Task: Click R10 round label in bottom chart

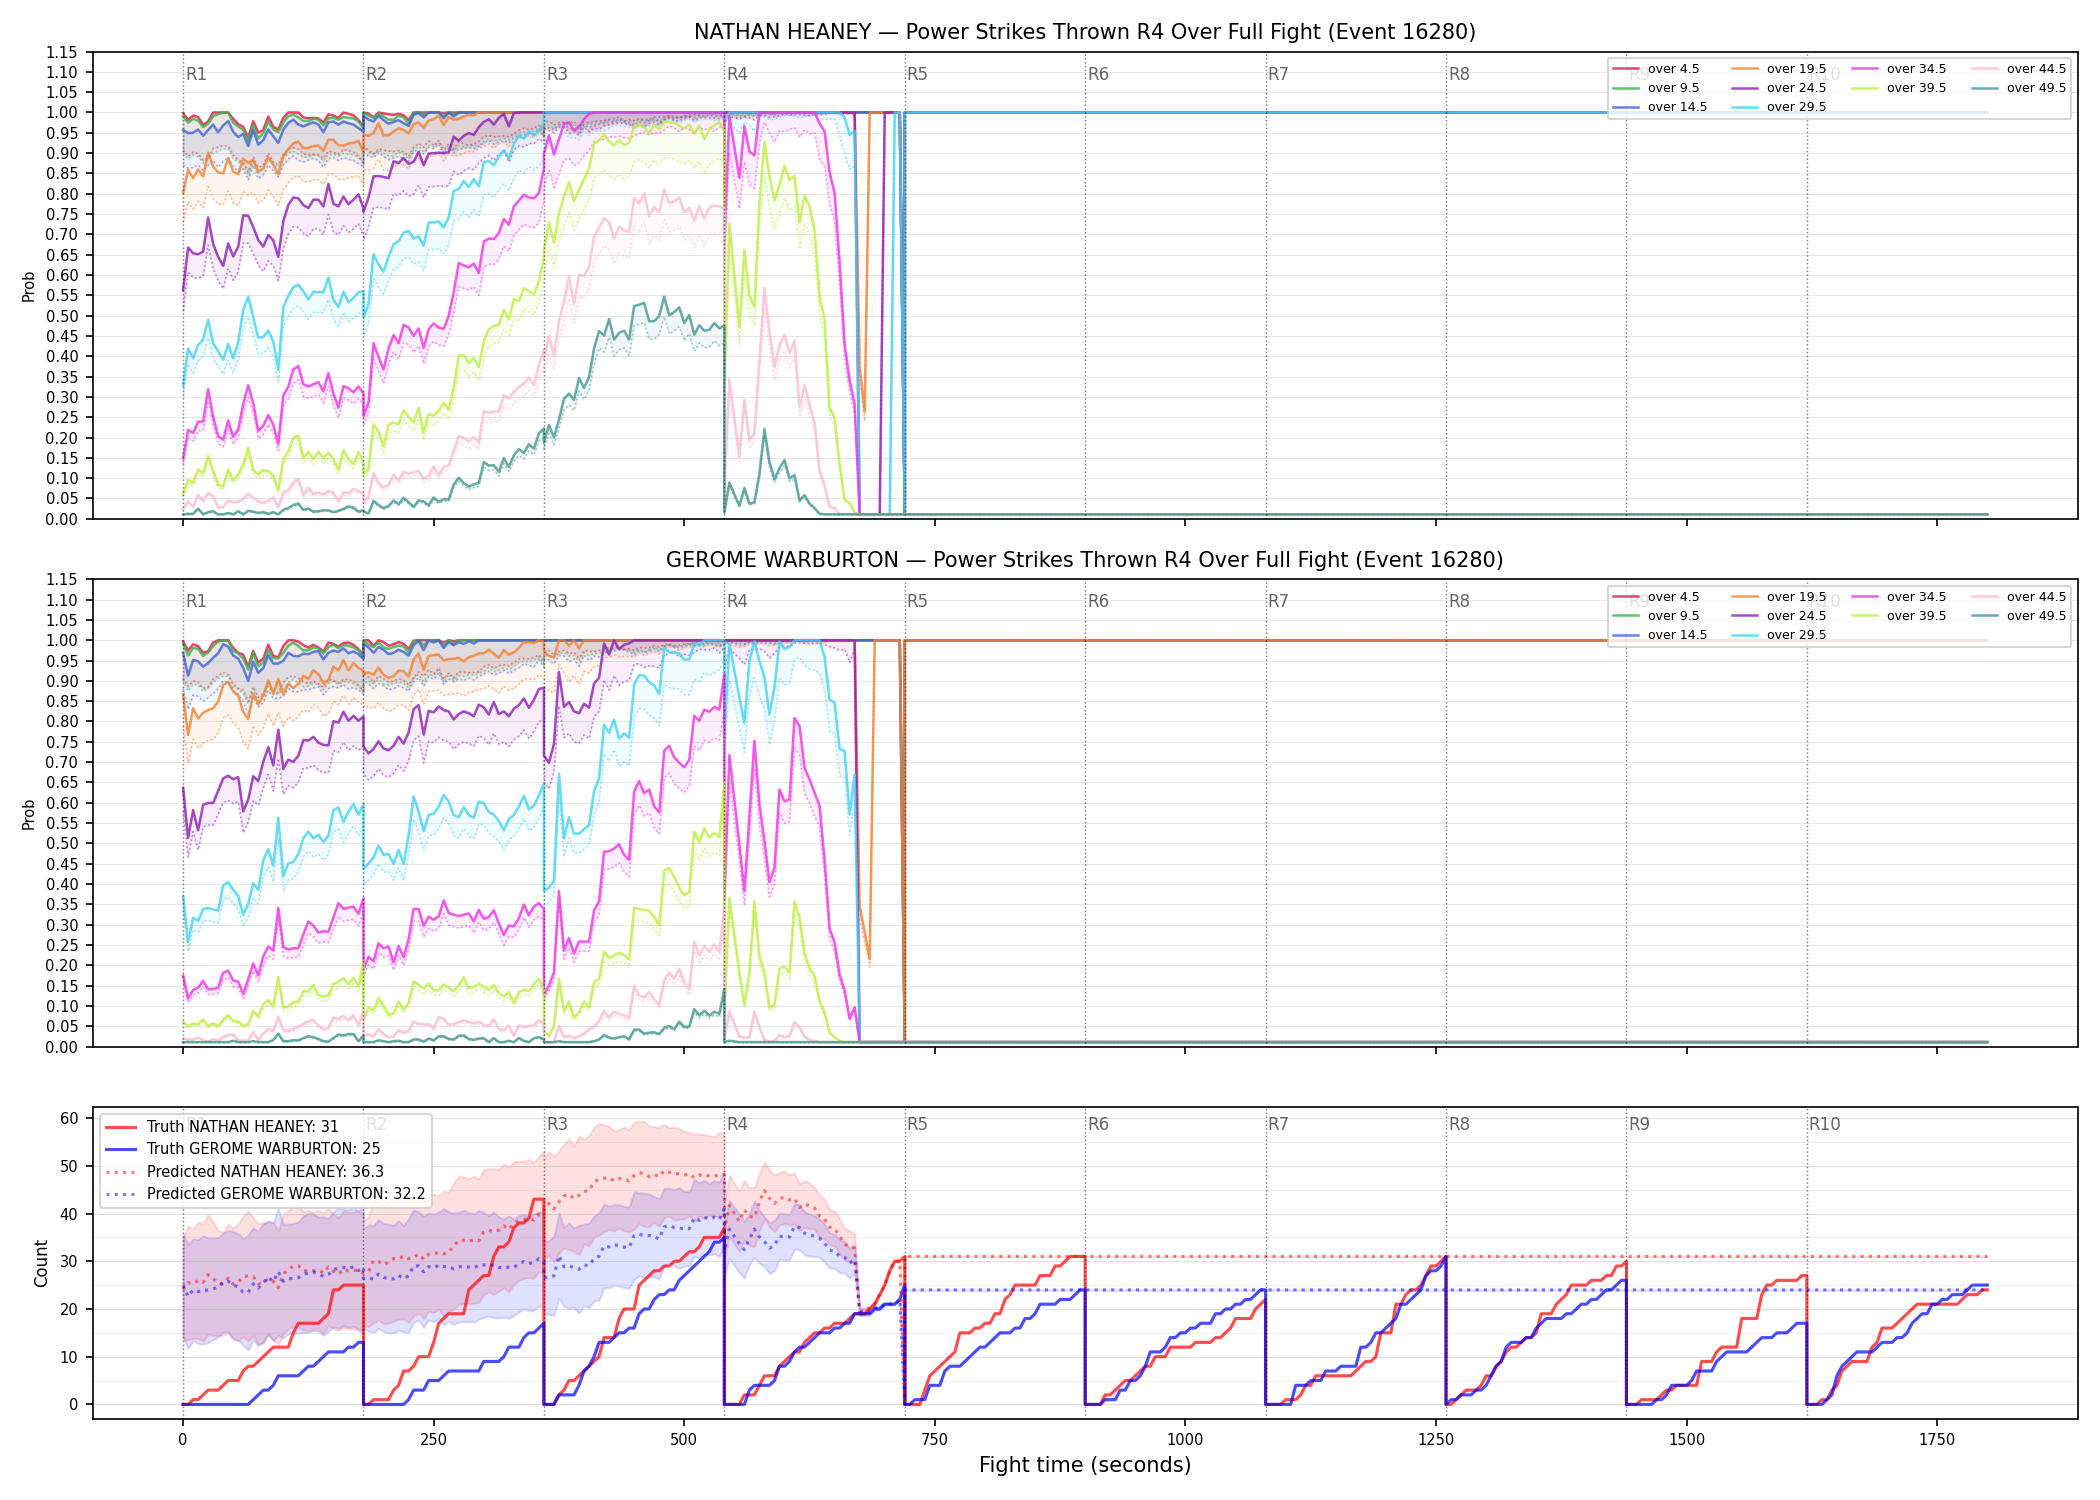Action: (x=1824, y=1124)
